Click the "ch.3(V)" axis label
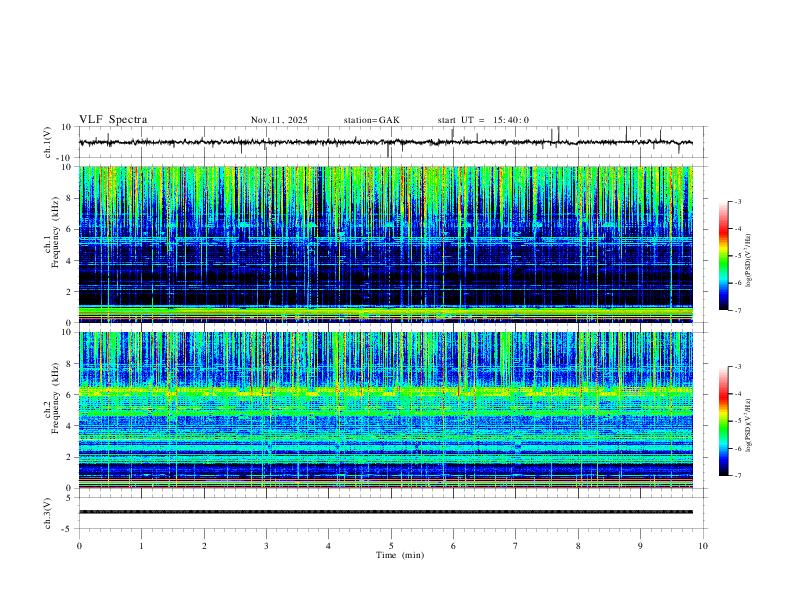This screenshot has width=792, height=612. pos(48,513)
